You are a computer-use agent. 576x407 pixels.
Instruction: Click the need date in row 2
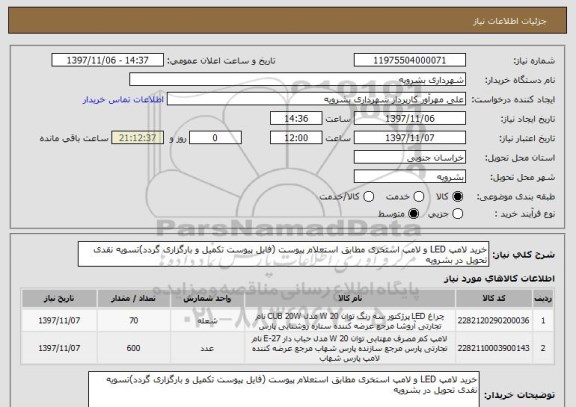coord(59,348)
